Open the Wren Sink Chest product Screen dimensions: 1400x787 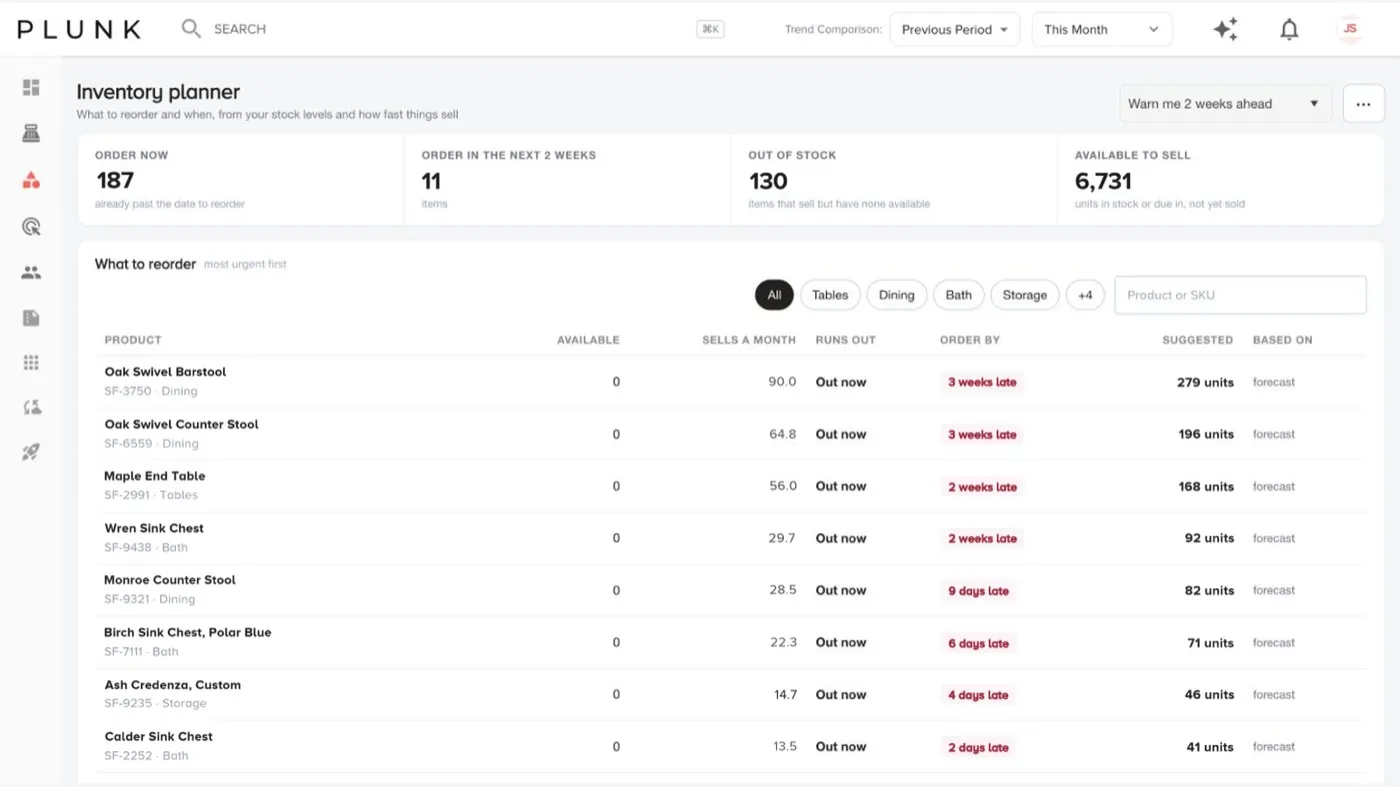[154, 528]
